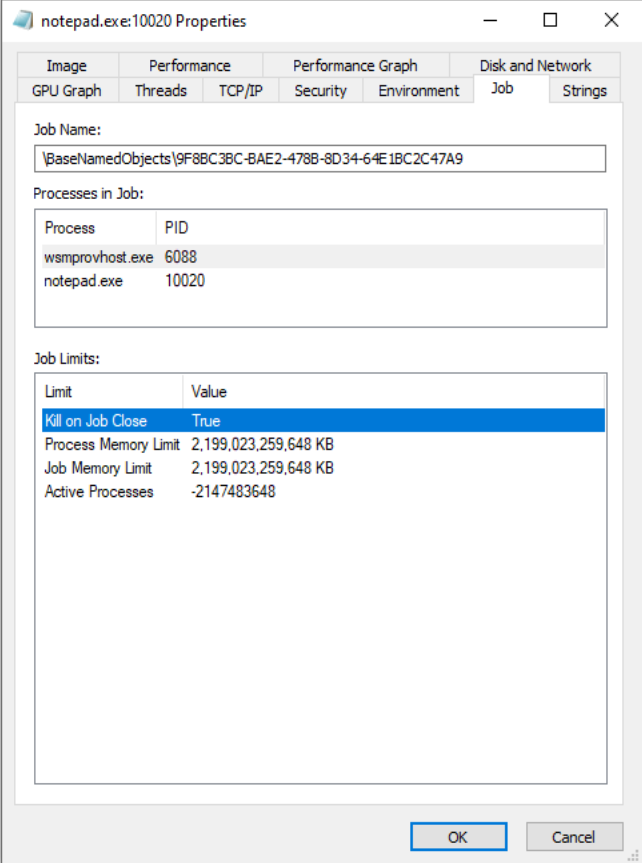Show the Environment tab
642x863 pixels.
418,91
